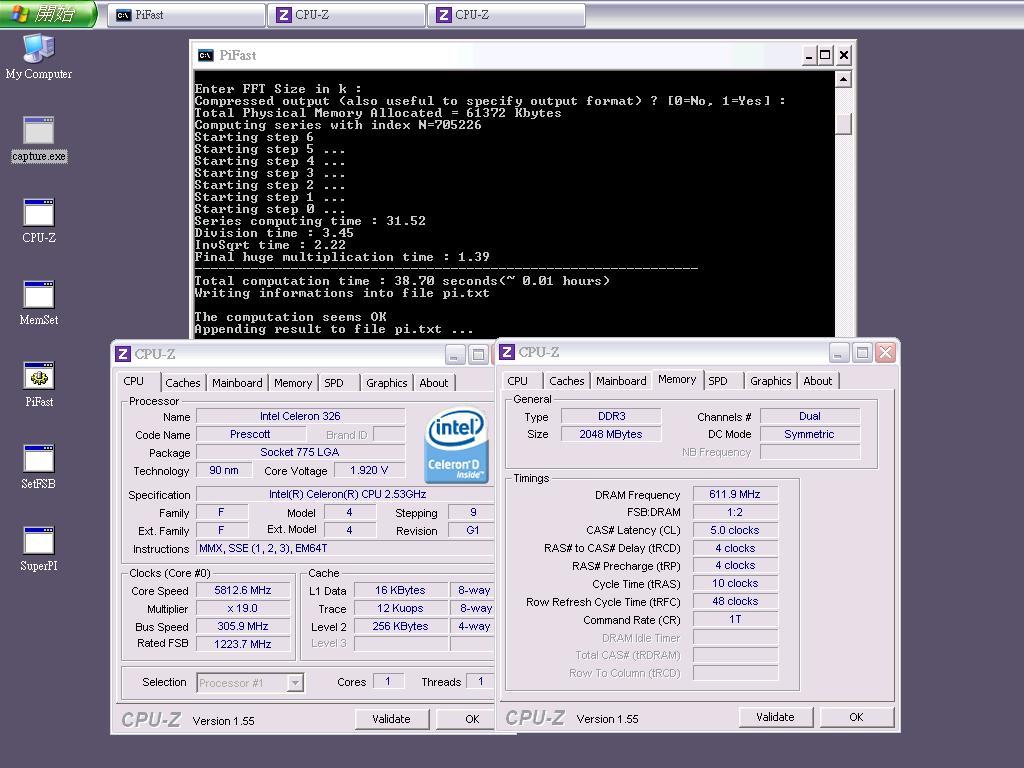Screen dimensions: 1024x768
Task: Open SPD tab in left CPU-Z window
Action: coord(334,383)
